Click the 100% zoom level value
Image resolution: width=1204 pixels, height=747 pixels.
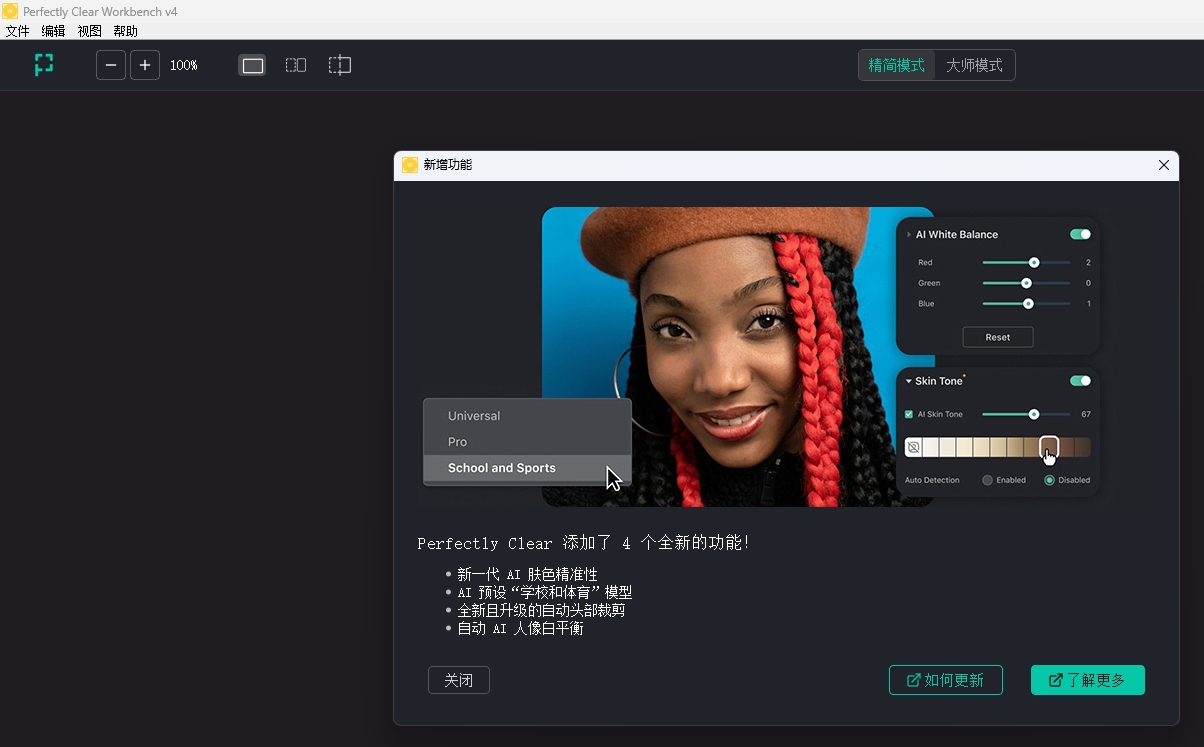(184, 65)
